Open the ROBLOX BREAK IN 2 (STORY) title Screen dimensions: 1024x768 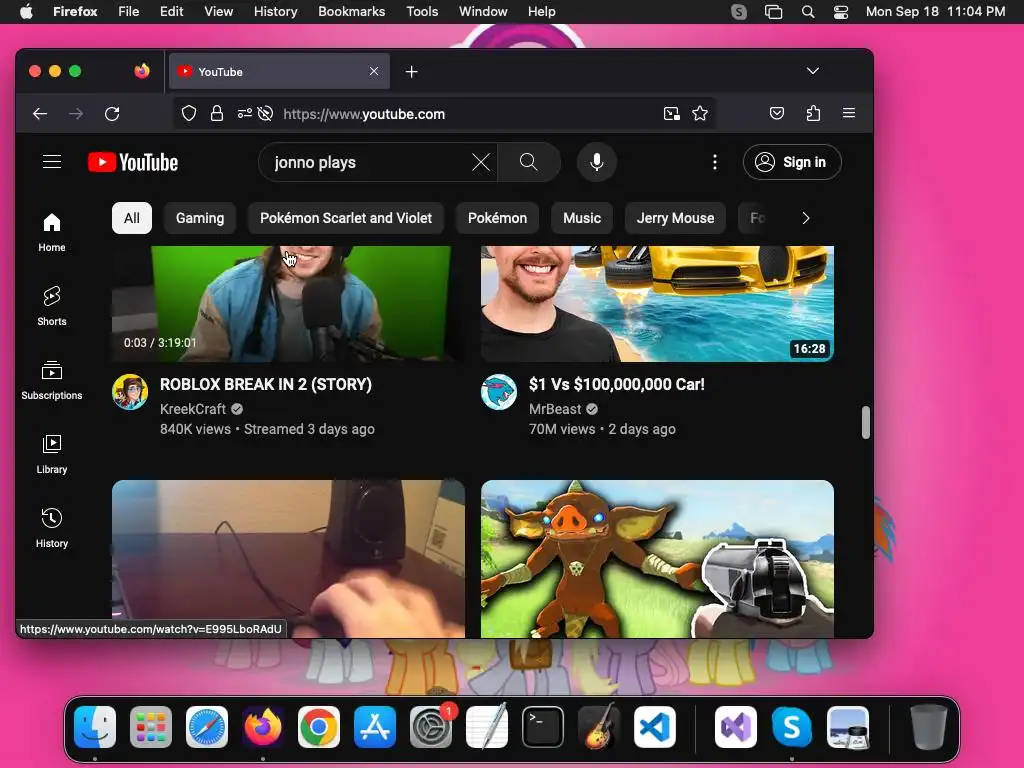pyautogui.click(x=266, y=384)
